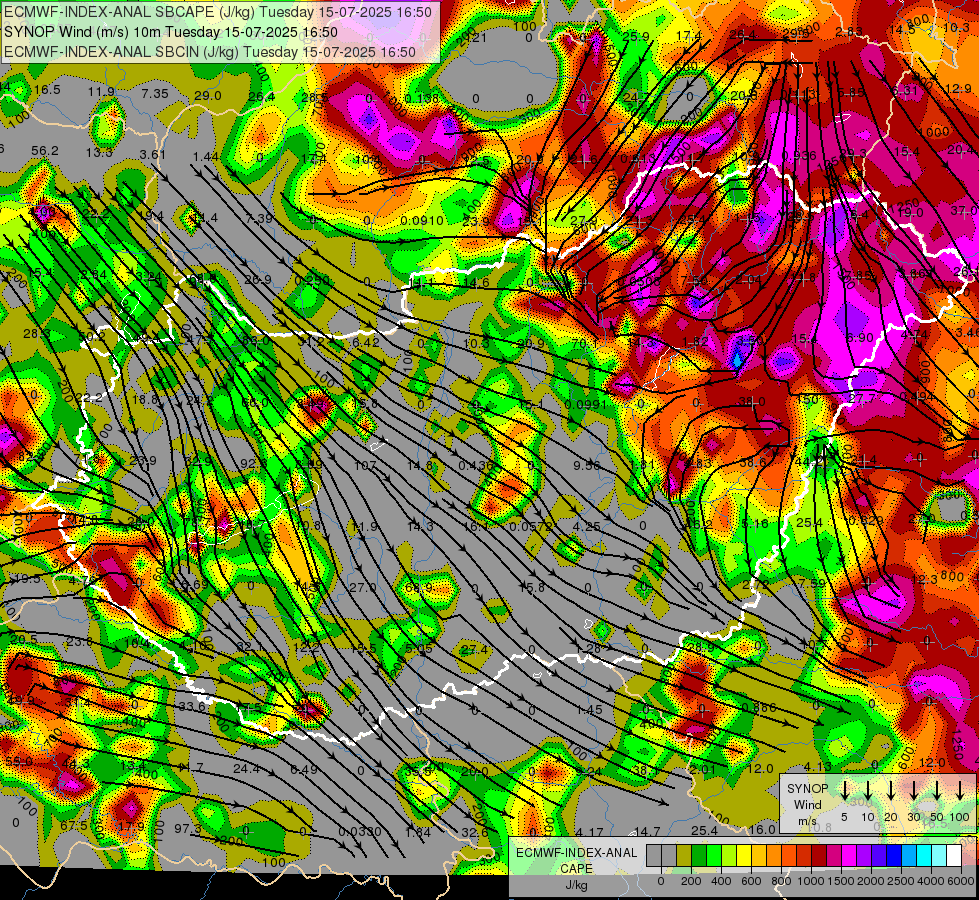Pick the bright cyan swatch in CAPE colorbar

[925, 855]
